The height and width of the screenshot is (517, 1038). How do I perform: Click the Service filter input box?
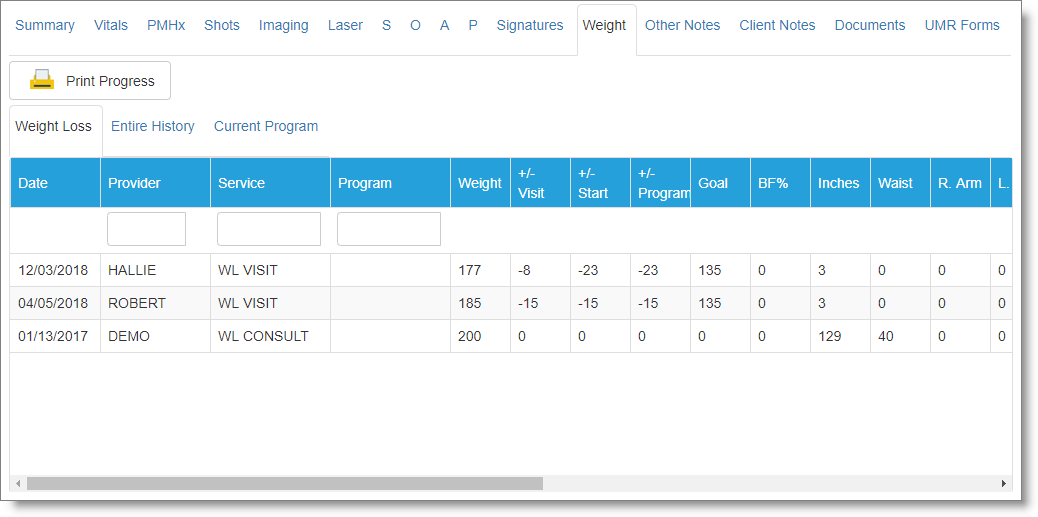click(269, 229)
